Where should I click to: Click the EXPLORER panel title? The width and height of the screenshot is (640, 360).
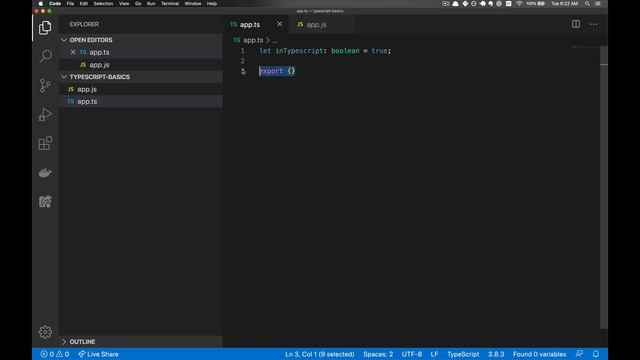pos(84,24)
